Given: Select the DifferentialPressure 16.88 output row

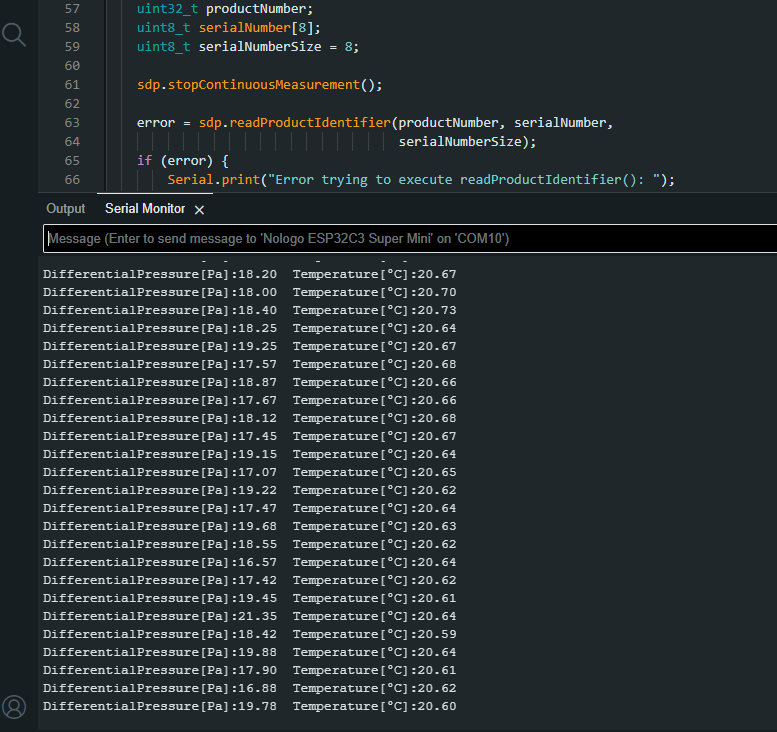Looking at the screenshot, I should [249, 688].
